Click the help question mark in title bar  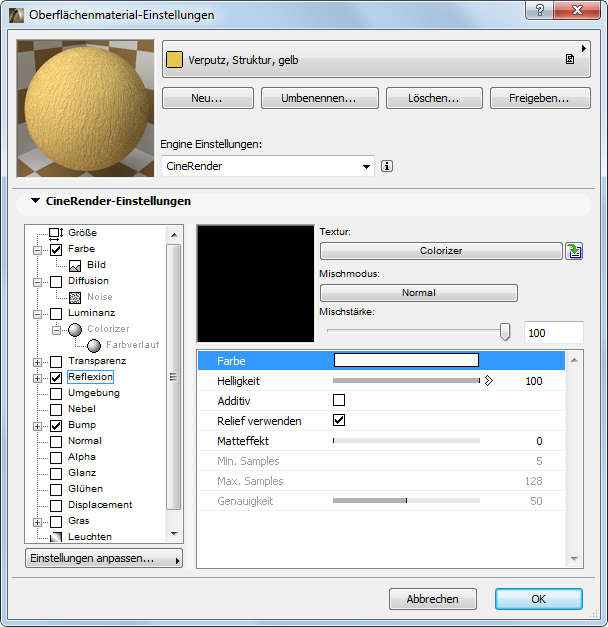540,10
